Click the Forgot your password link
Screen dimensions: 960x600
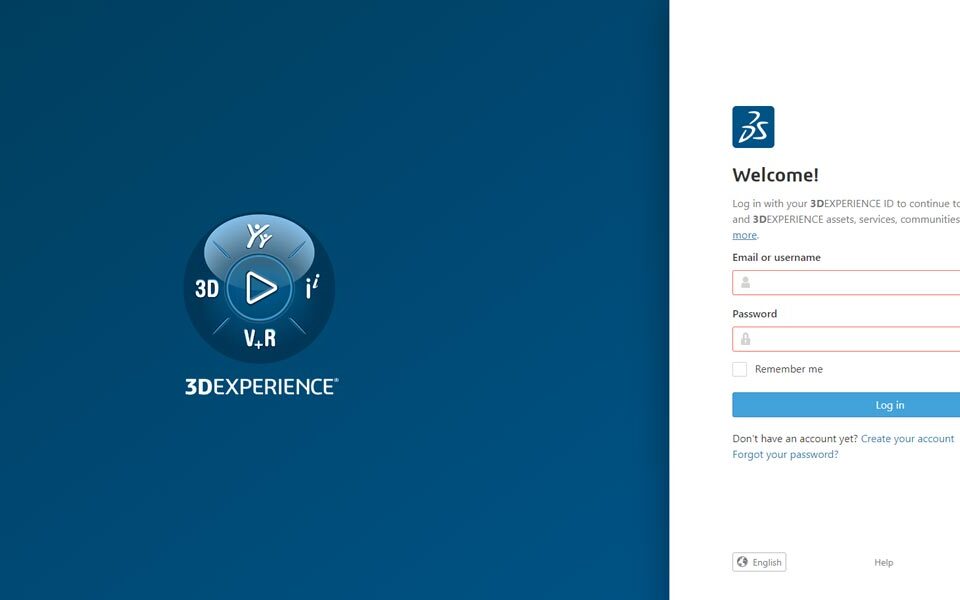point(785,454)
